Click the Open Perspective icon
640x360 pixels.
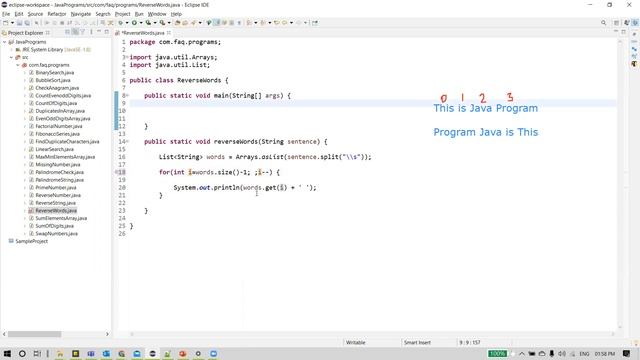617,23
